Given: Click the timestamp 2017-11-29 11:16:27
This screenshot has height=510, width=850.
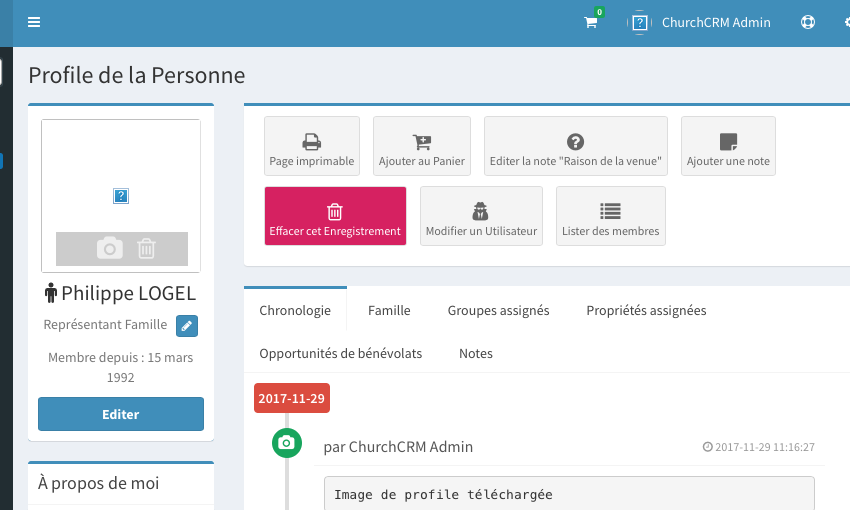Looking at the screenshot, I should 759,447.
